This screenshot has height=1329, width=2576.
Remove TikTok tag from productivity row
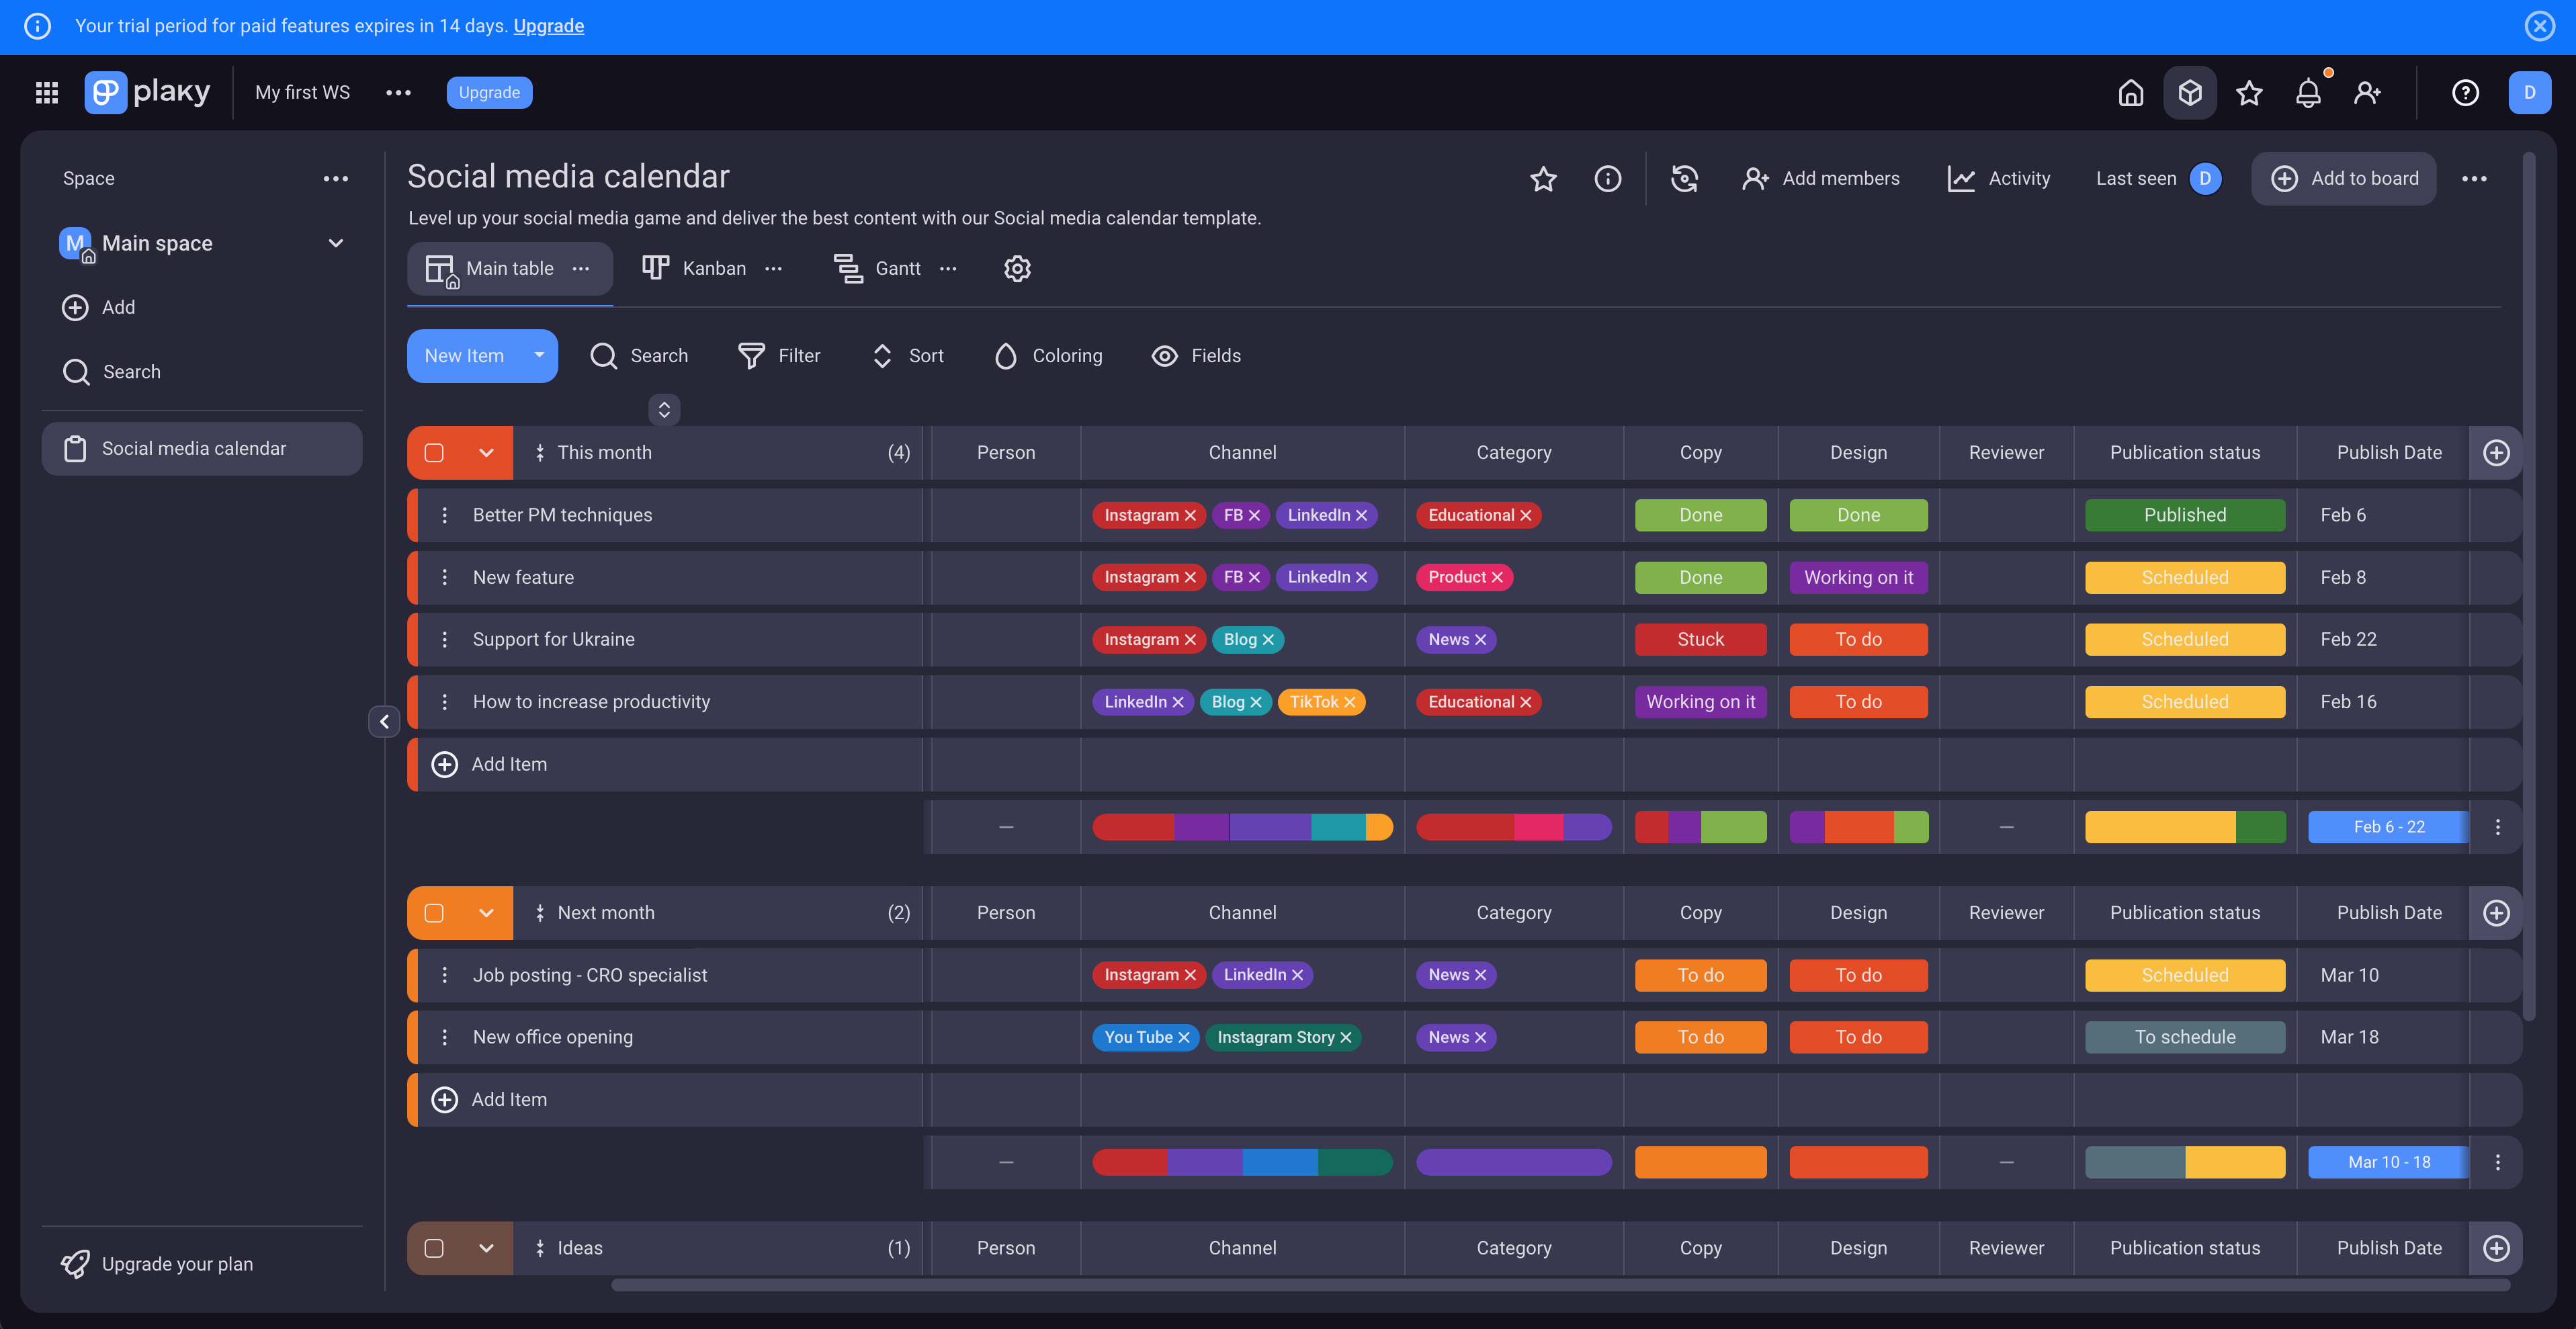tap(1349, 701)
